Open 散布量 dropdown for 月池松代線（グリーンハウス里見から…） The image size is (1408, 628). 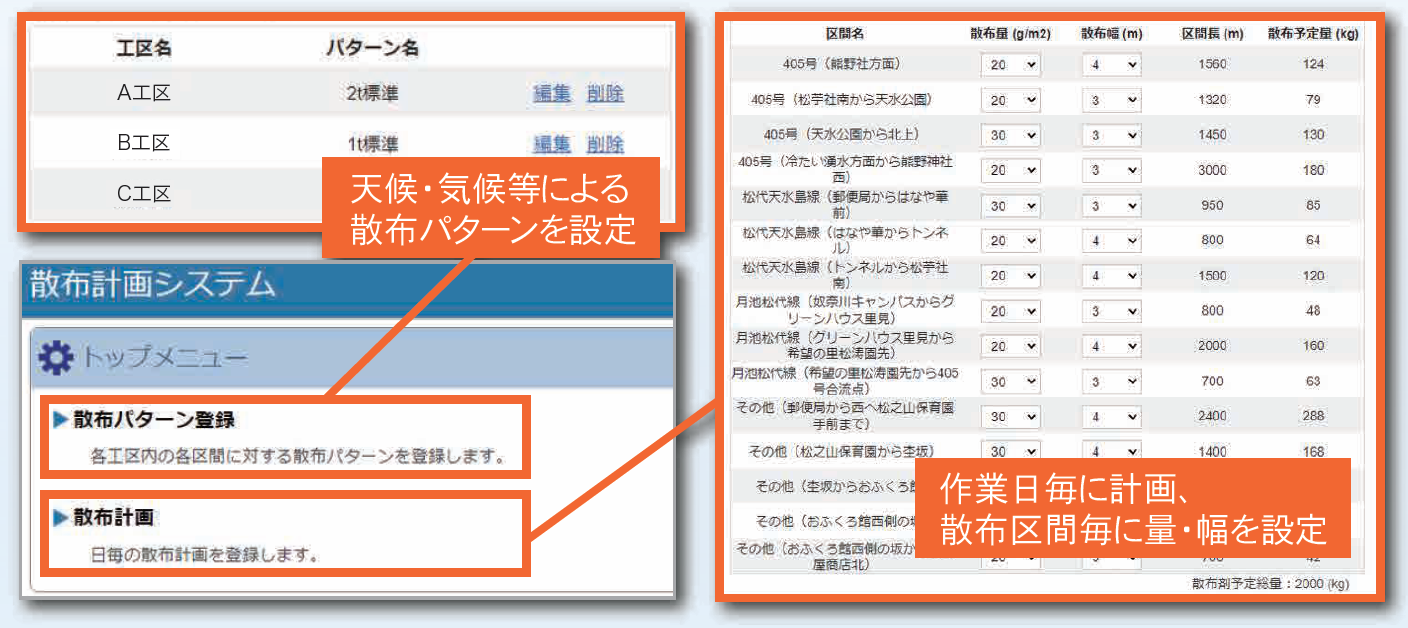(1010, 346)
